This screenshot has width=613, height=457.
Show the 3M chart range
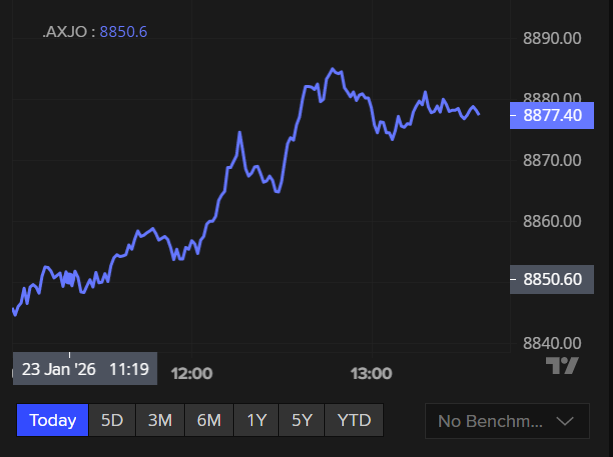[160, 420]
